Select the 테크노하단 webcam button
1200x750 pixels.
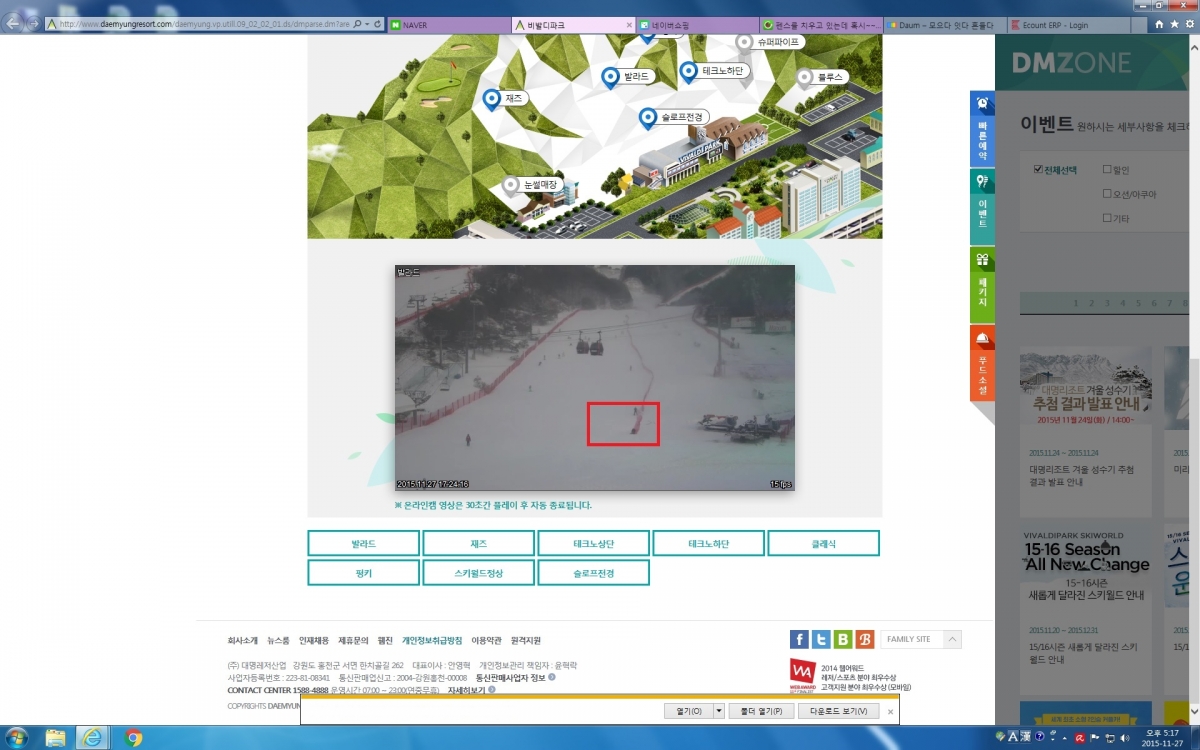[709, 543]
